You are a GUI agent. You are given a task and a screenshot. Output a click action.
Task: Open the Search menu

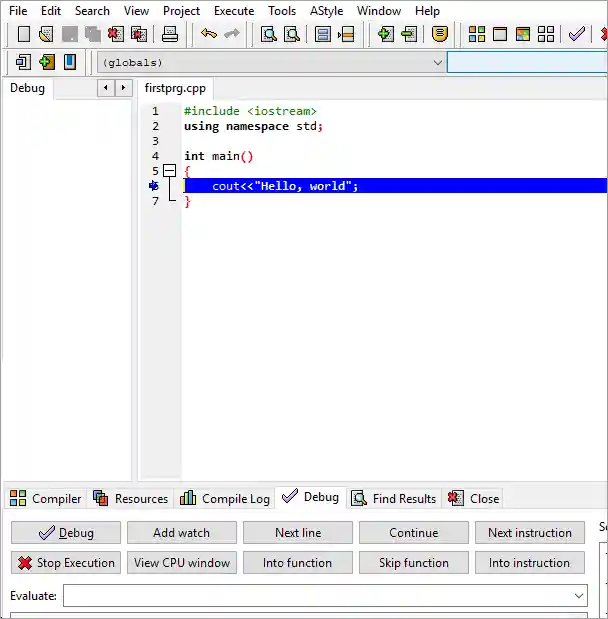(92, 11)
